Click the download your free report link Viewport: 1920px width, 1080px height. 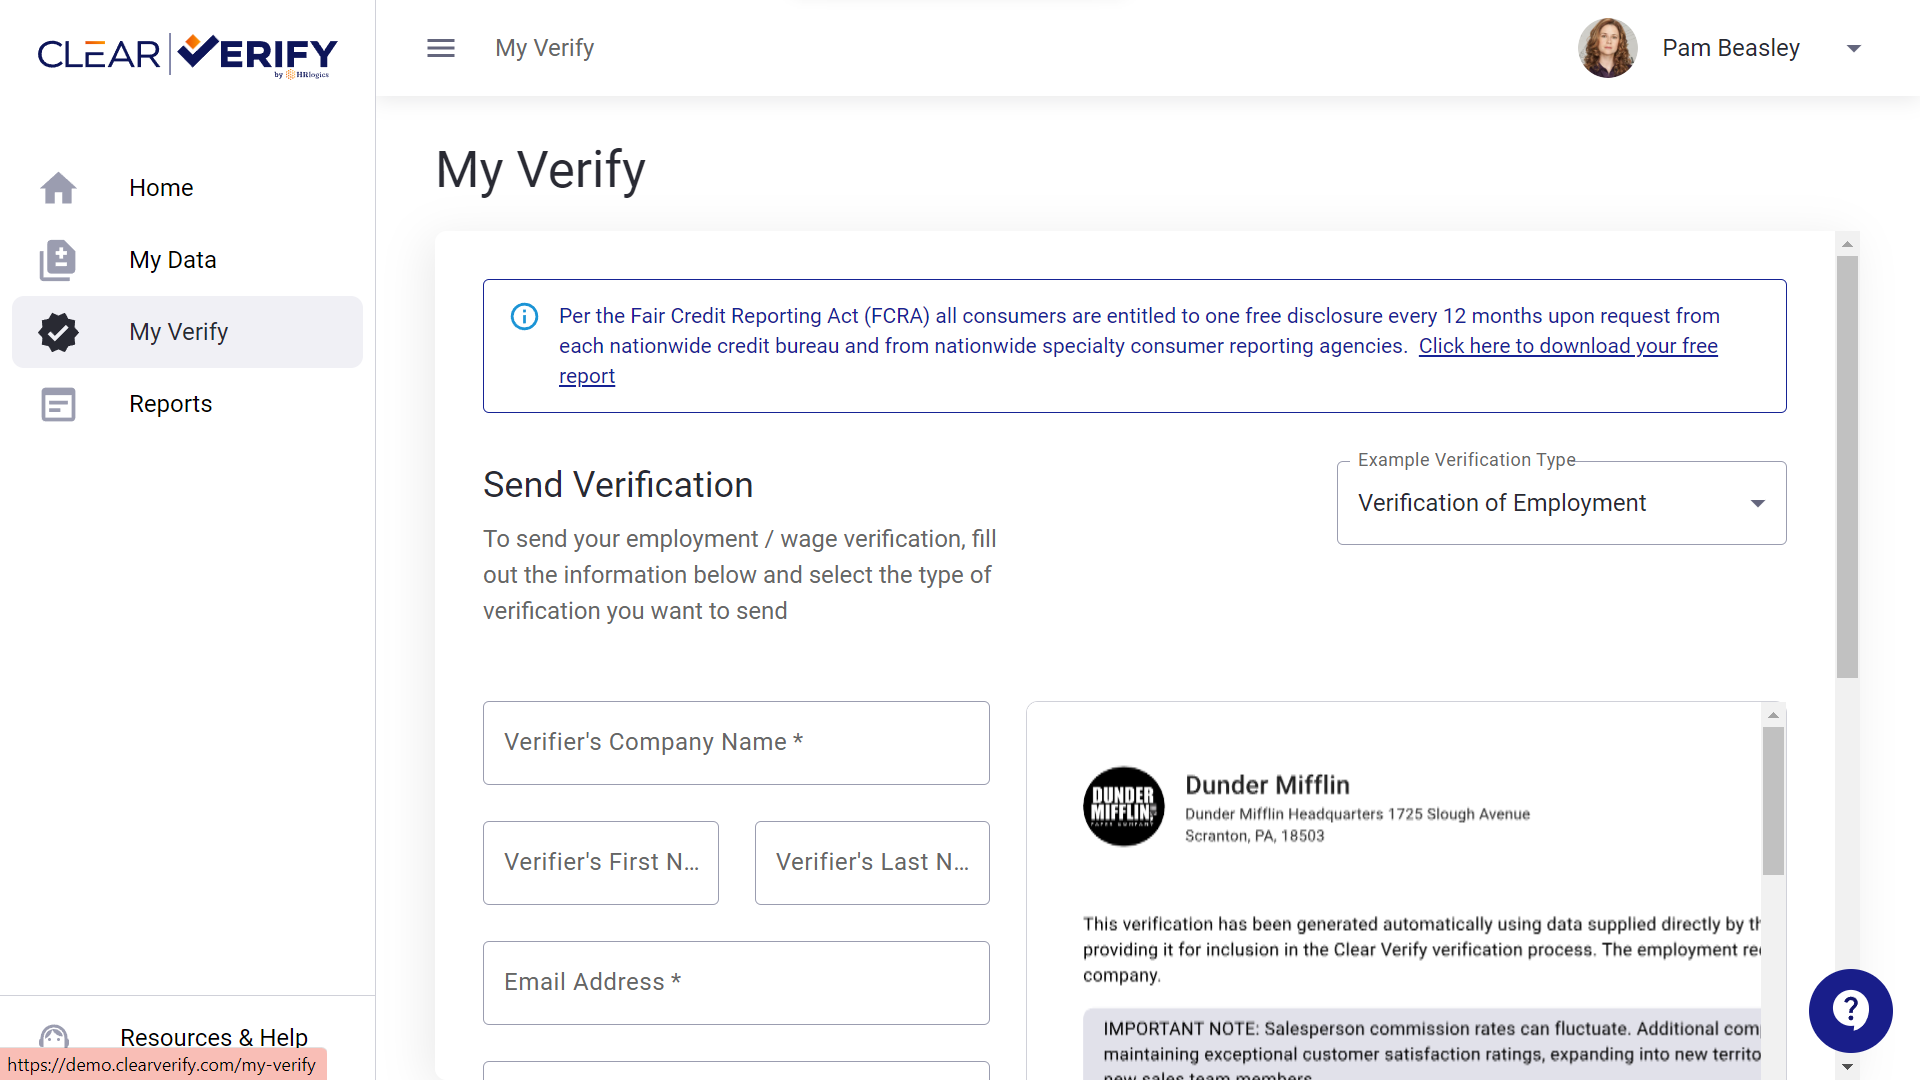pyautogui.click(x=1568, y=346)
